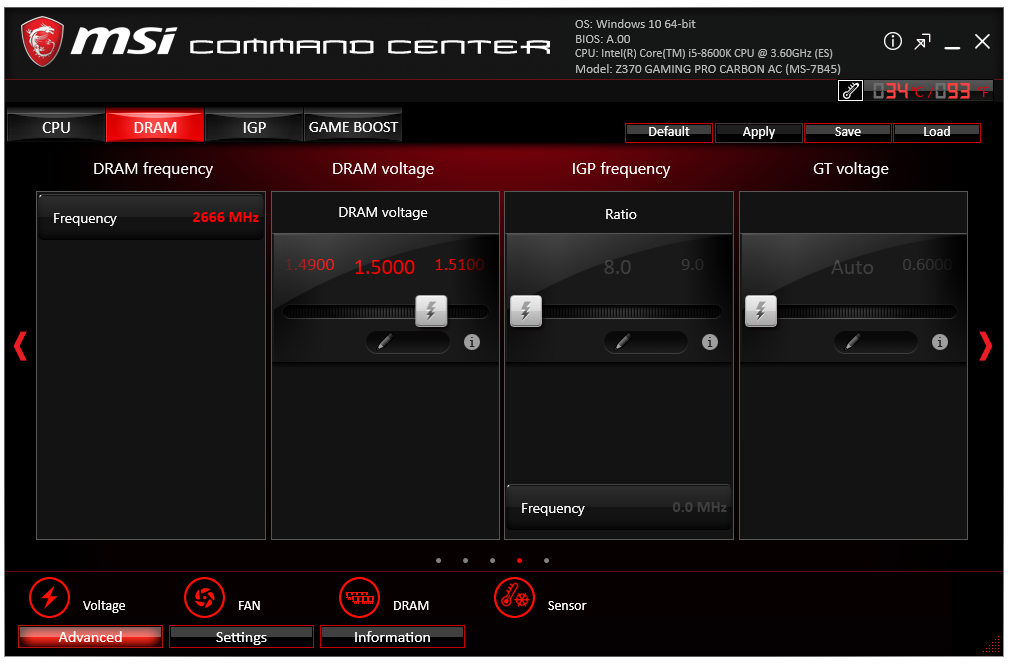Click the GT voltage slider handle
The width and height of the screenshot is (1011, 666).
(x=761, y=311)
